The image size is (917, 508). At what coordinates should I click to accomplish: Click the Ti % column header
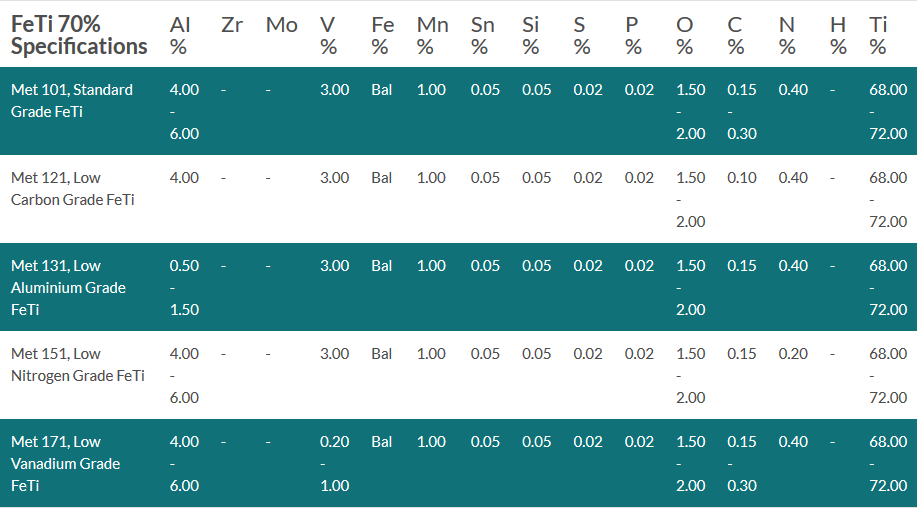[x=878, y=35]
